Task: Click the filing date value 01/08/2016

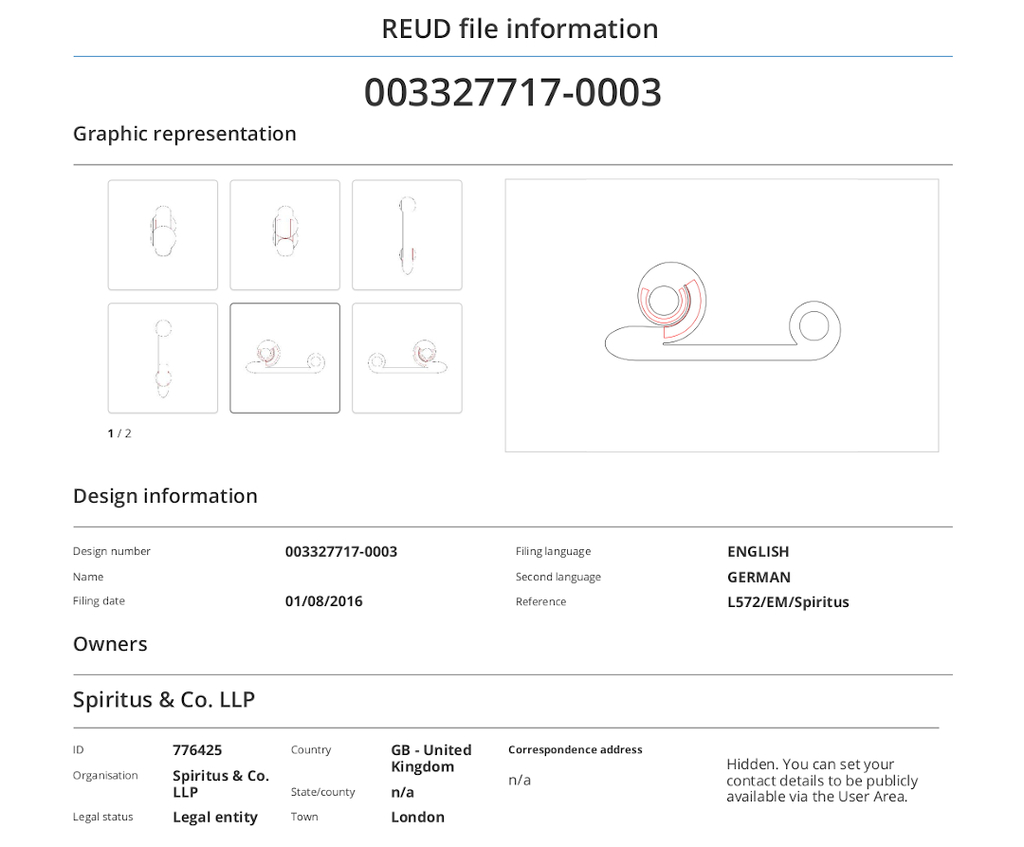Action: click(324, 602)
